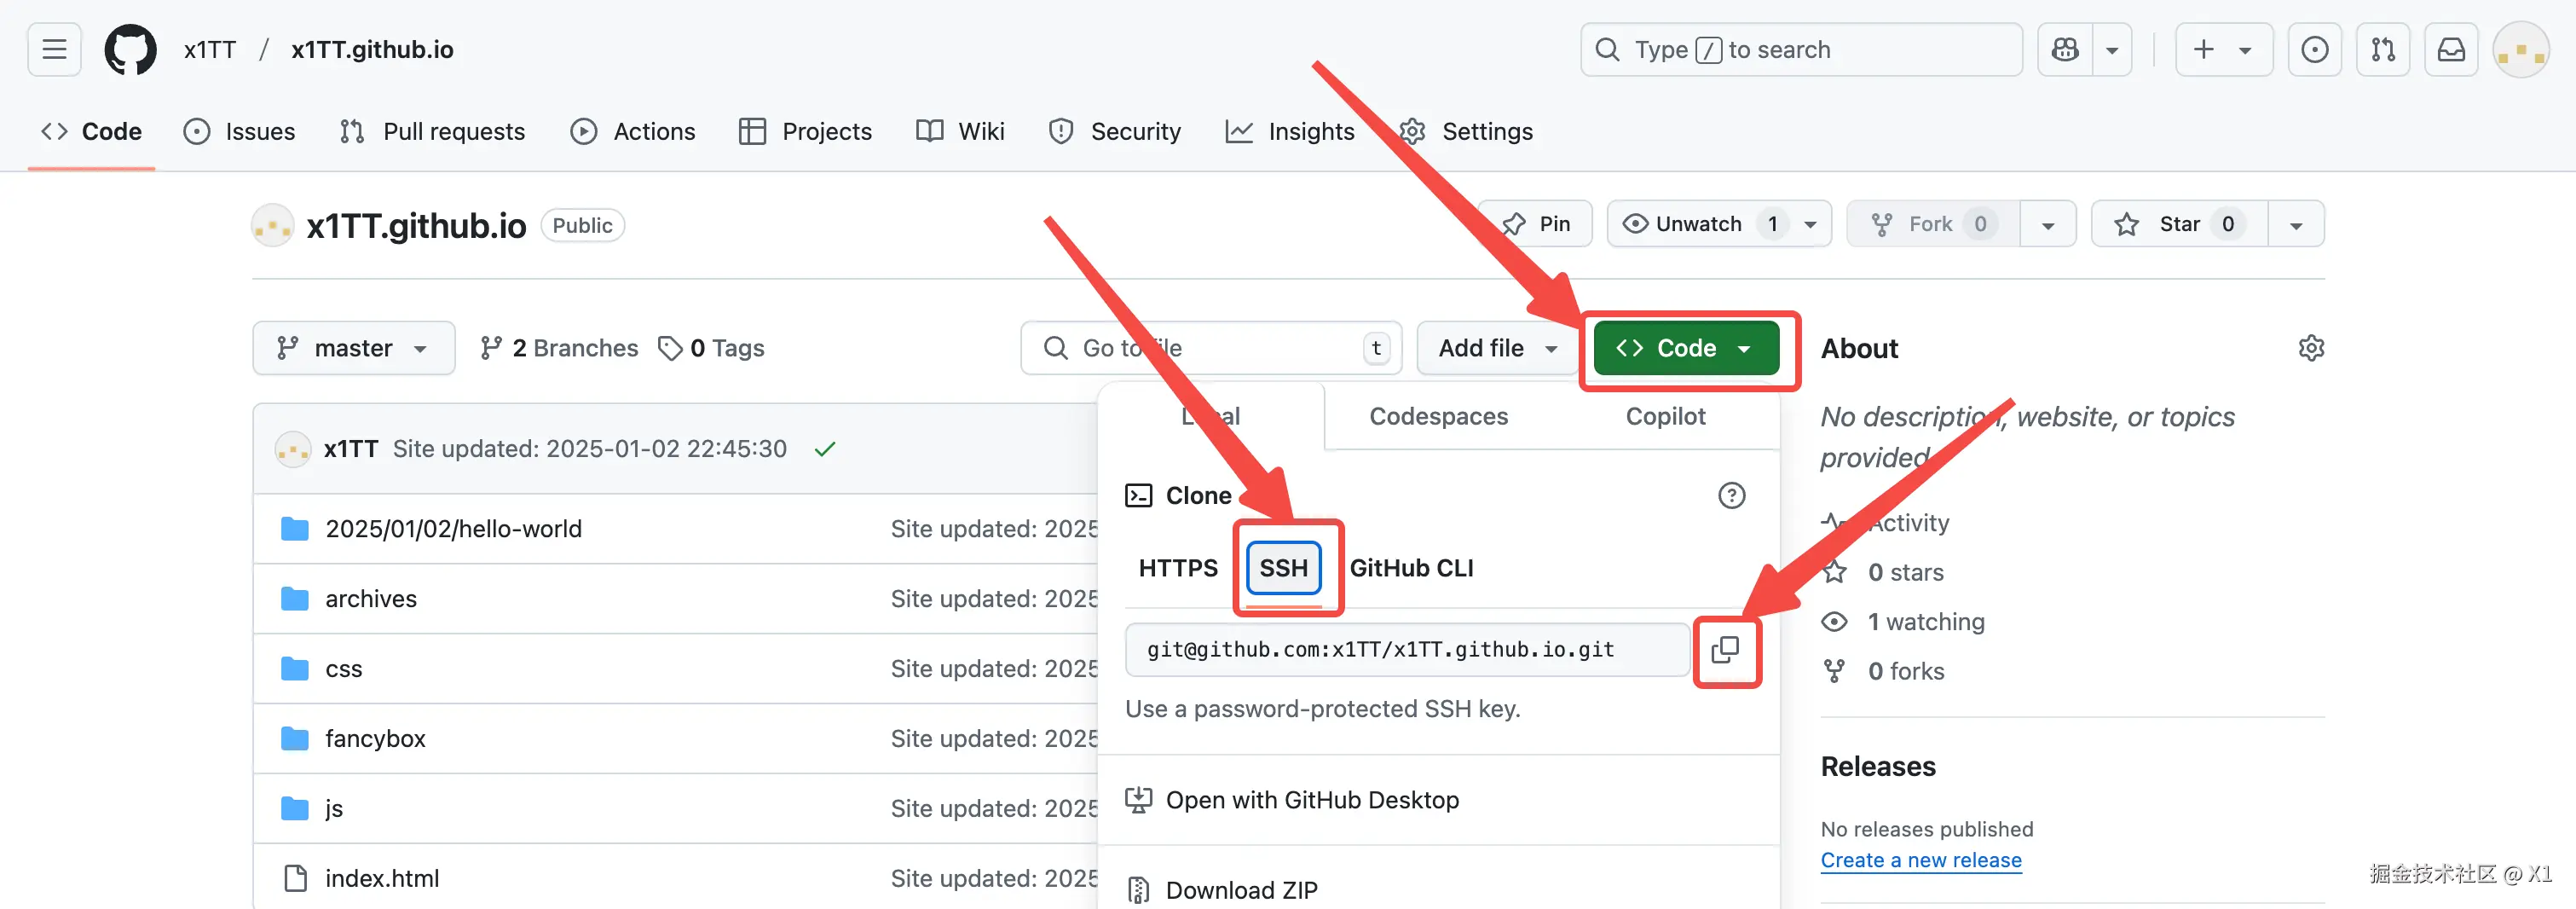Image resolution: width=2576 pixels, height=909 pixels.
Task: Open the archives folder
Action: [x=371, y=599]
